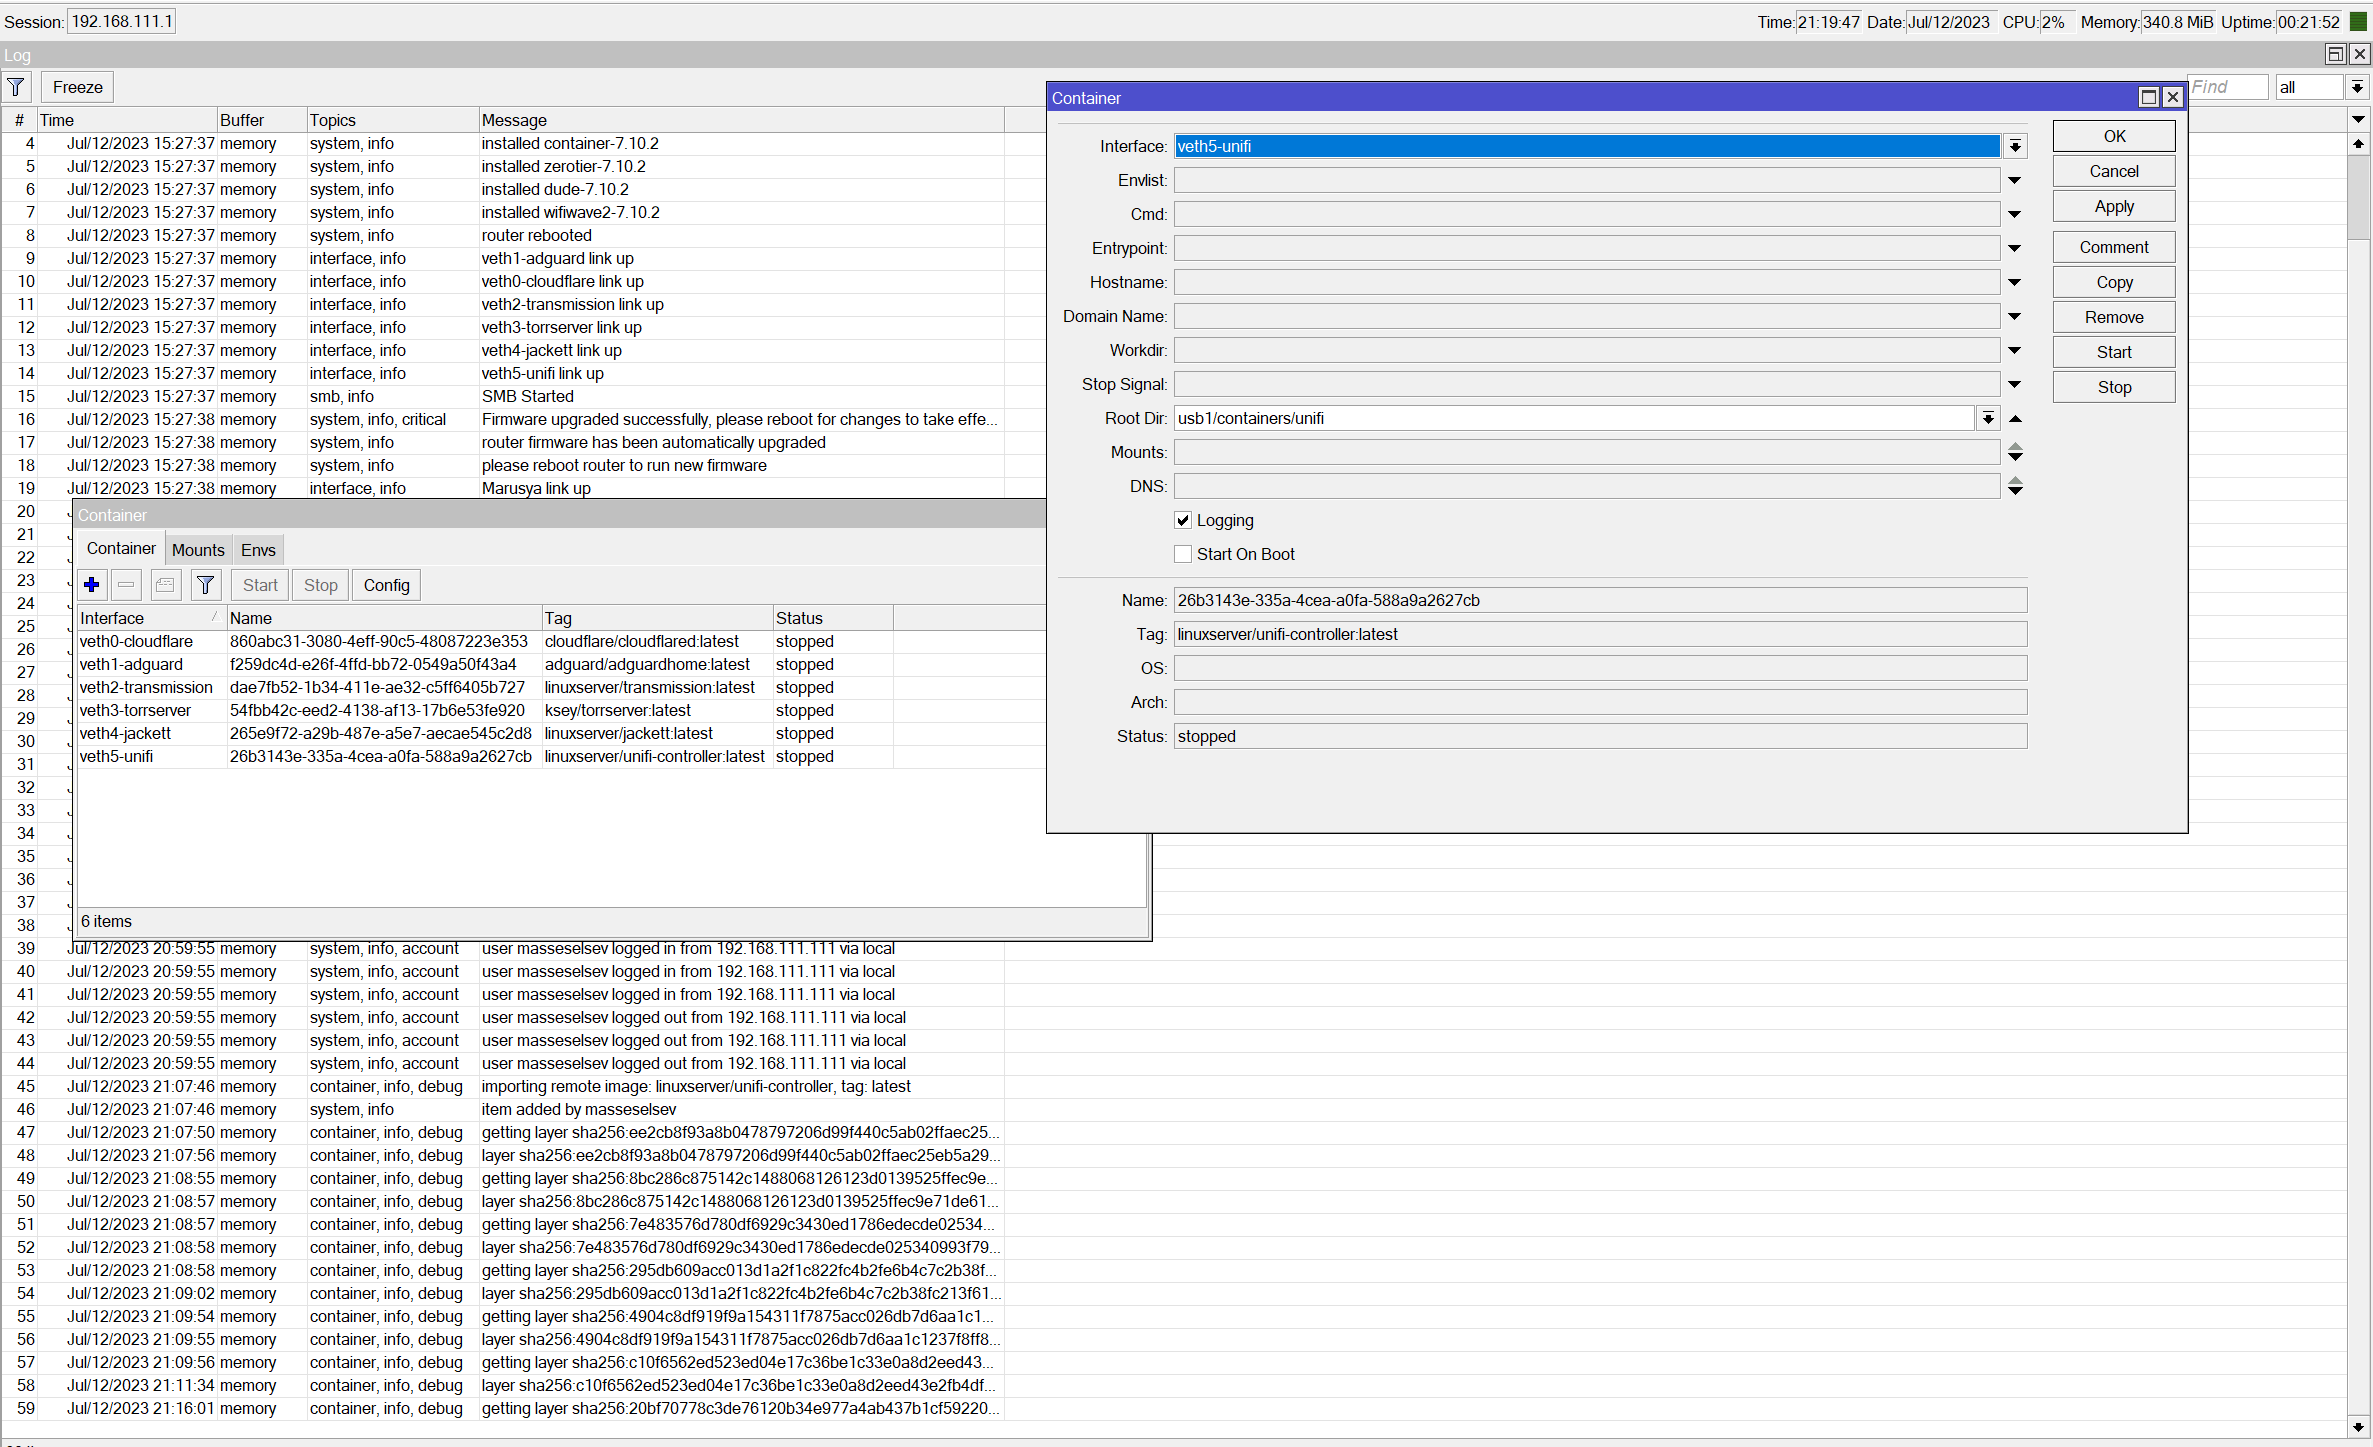2373x1447 pixels.
Task: Expand the Envlist field arrow
Action: pyautogui.click(x=2015, y=181)
